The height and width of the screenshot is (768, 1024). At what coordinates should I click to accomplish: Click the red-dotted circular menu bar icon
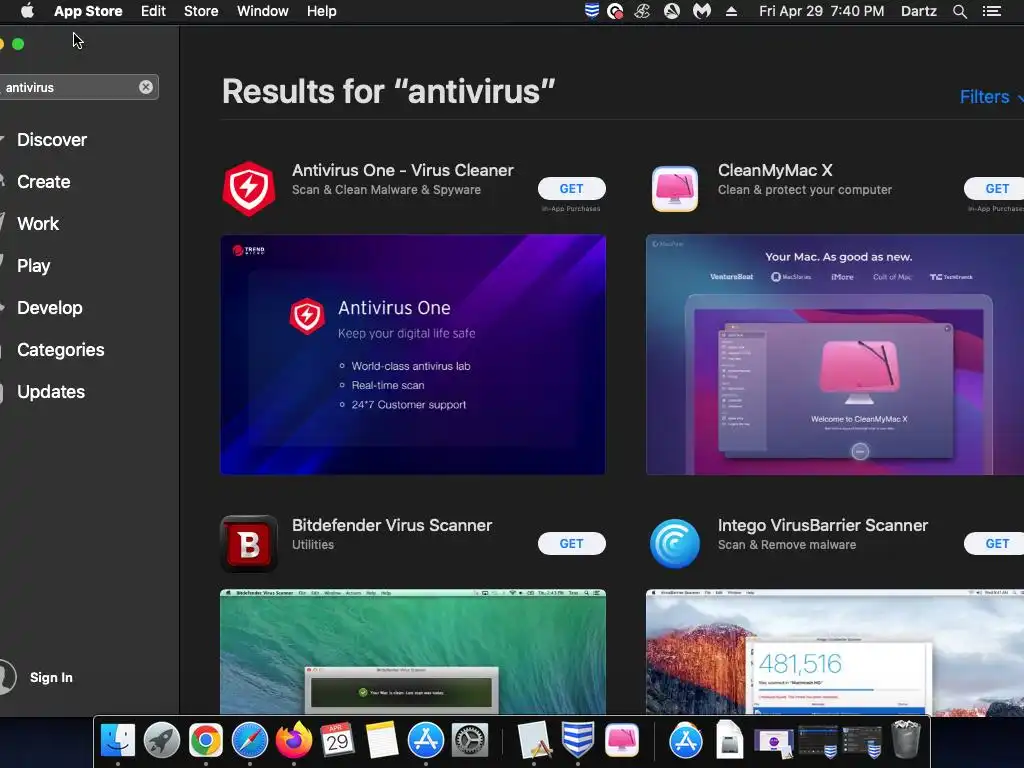click(615, 11)
